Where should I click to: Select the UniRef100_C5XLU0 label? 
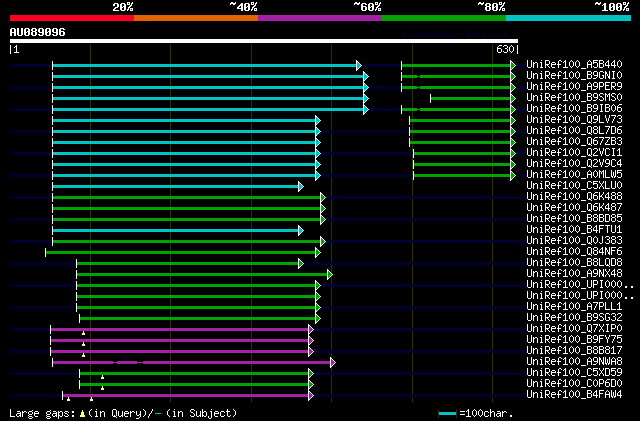(574, 185)
